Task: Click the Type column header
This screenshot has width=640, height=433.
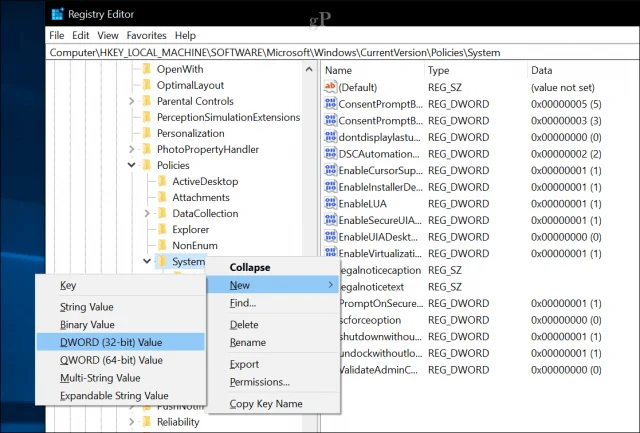Action: click(476, 70)
